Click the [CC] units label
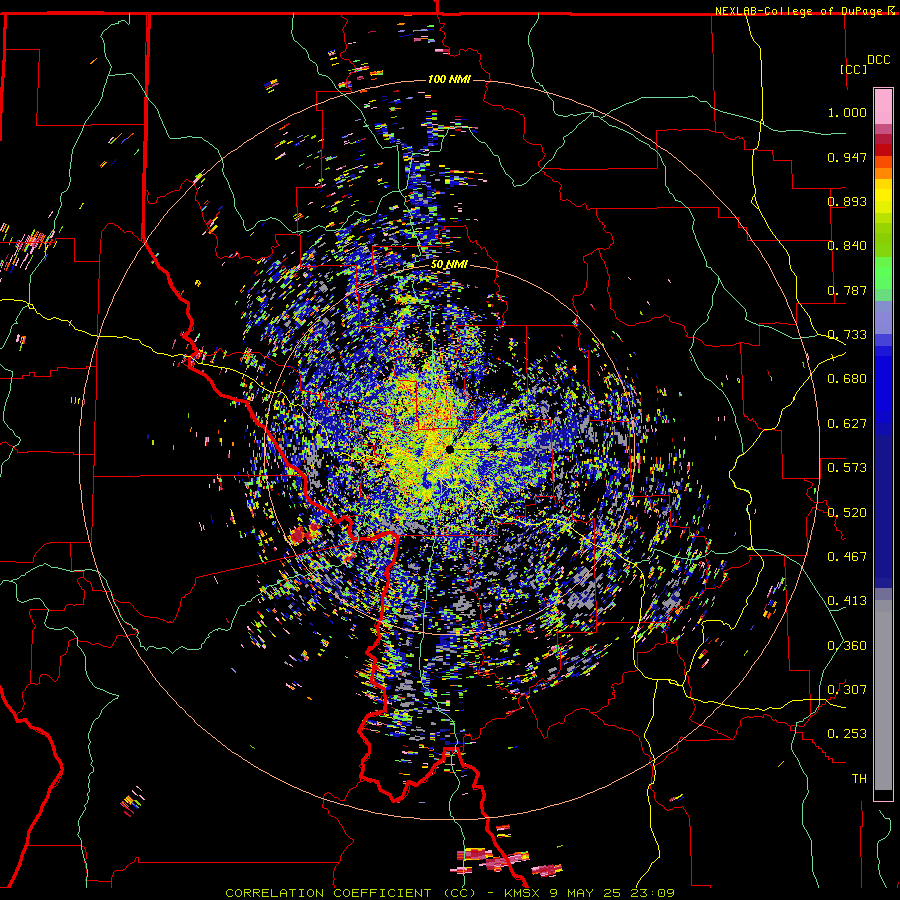Screen dimensions: 900x900 pos(853,69)
